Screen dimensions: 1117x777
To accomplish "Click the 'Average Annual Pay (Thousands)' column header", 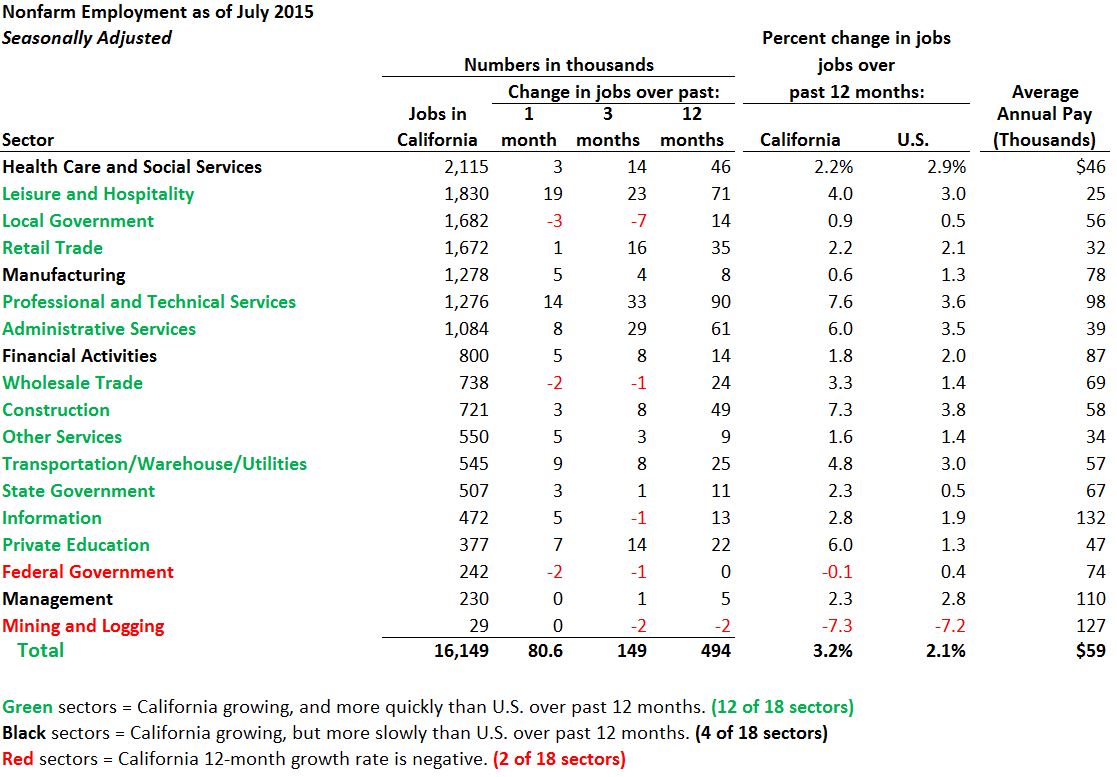I will click(1044, 116).
